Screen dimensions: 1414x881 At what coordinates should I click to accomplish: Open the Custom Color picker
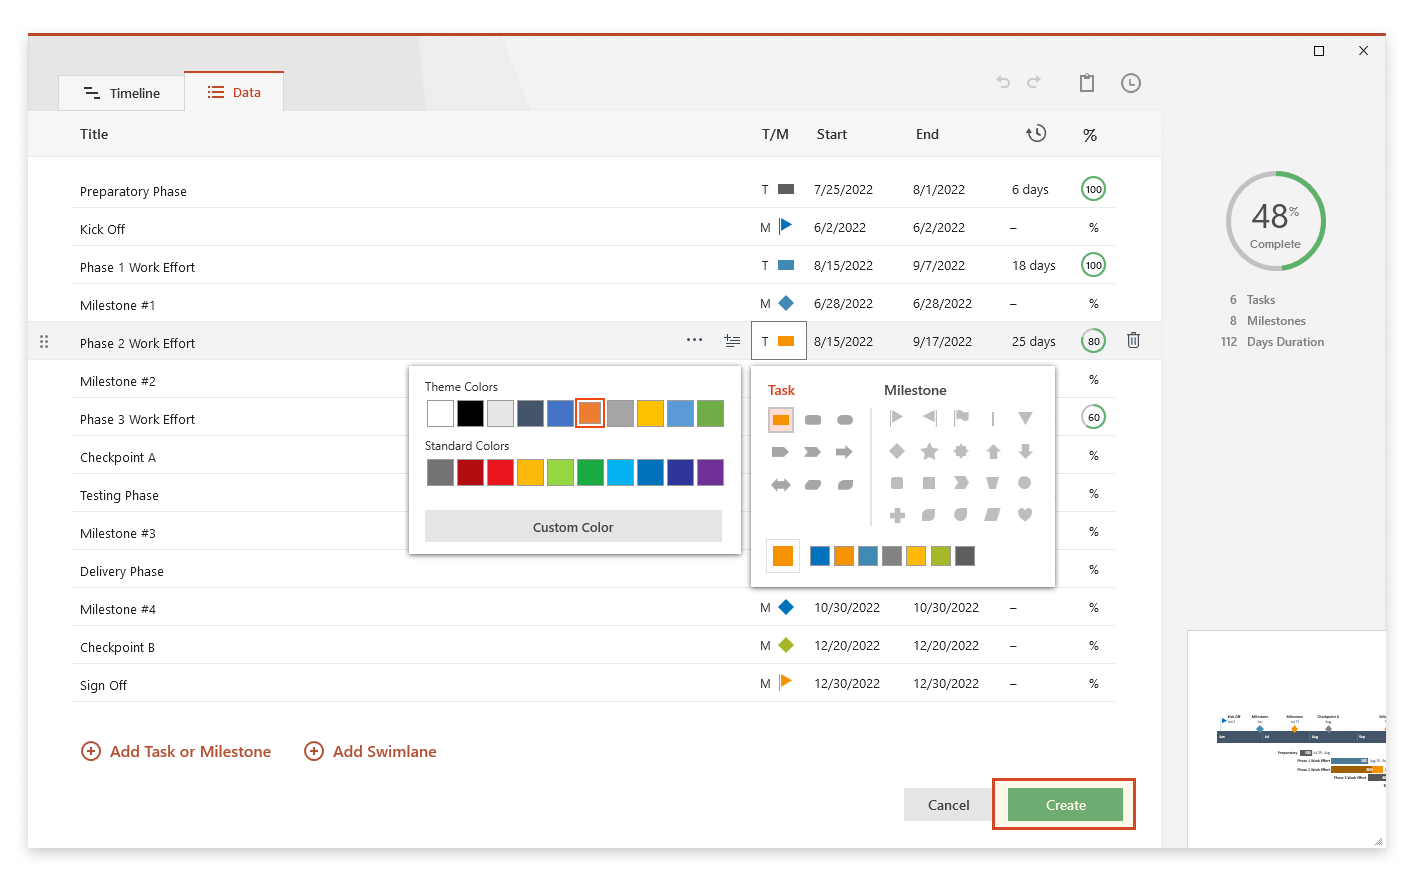573,526
